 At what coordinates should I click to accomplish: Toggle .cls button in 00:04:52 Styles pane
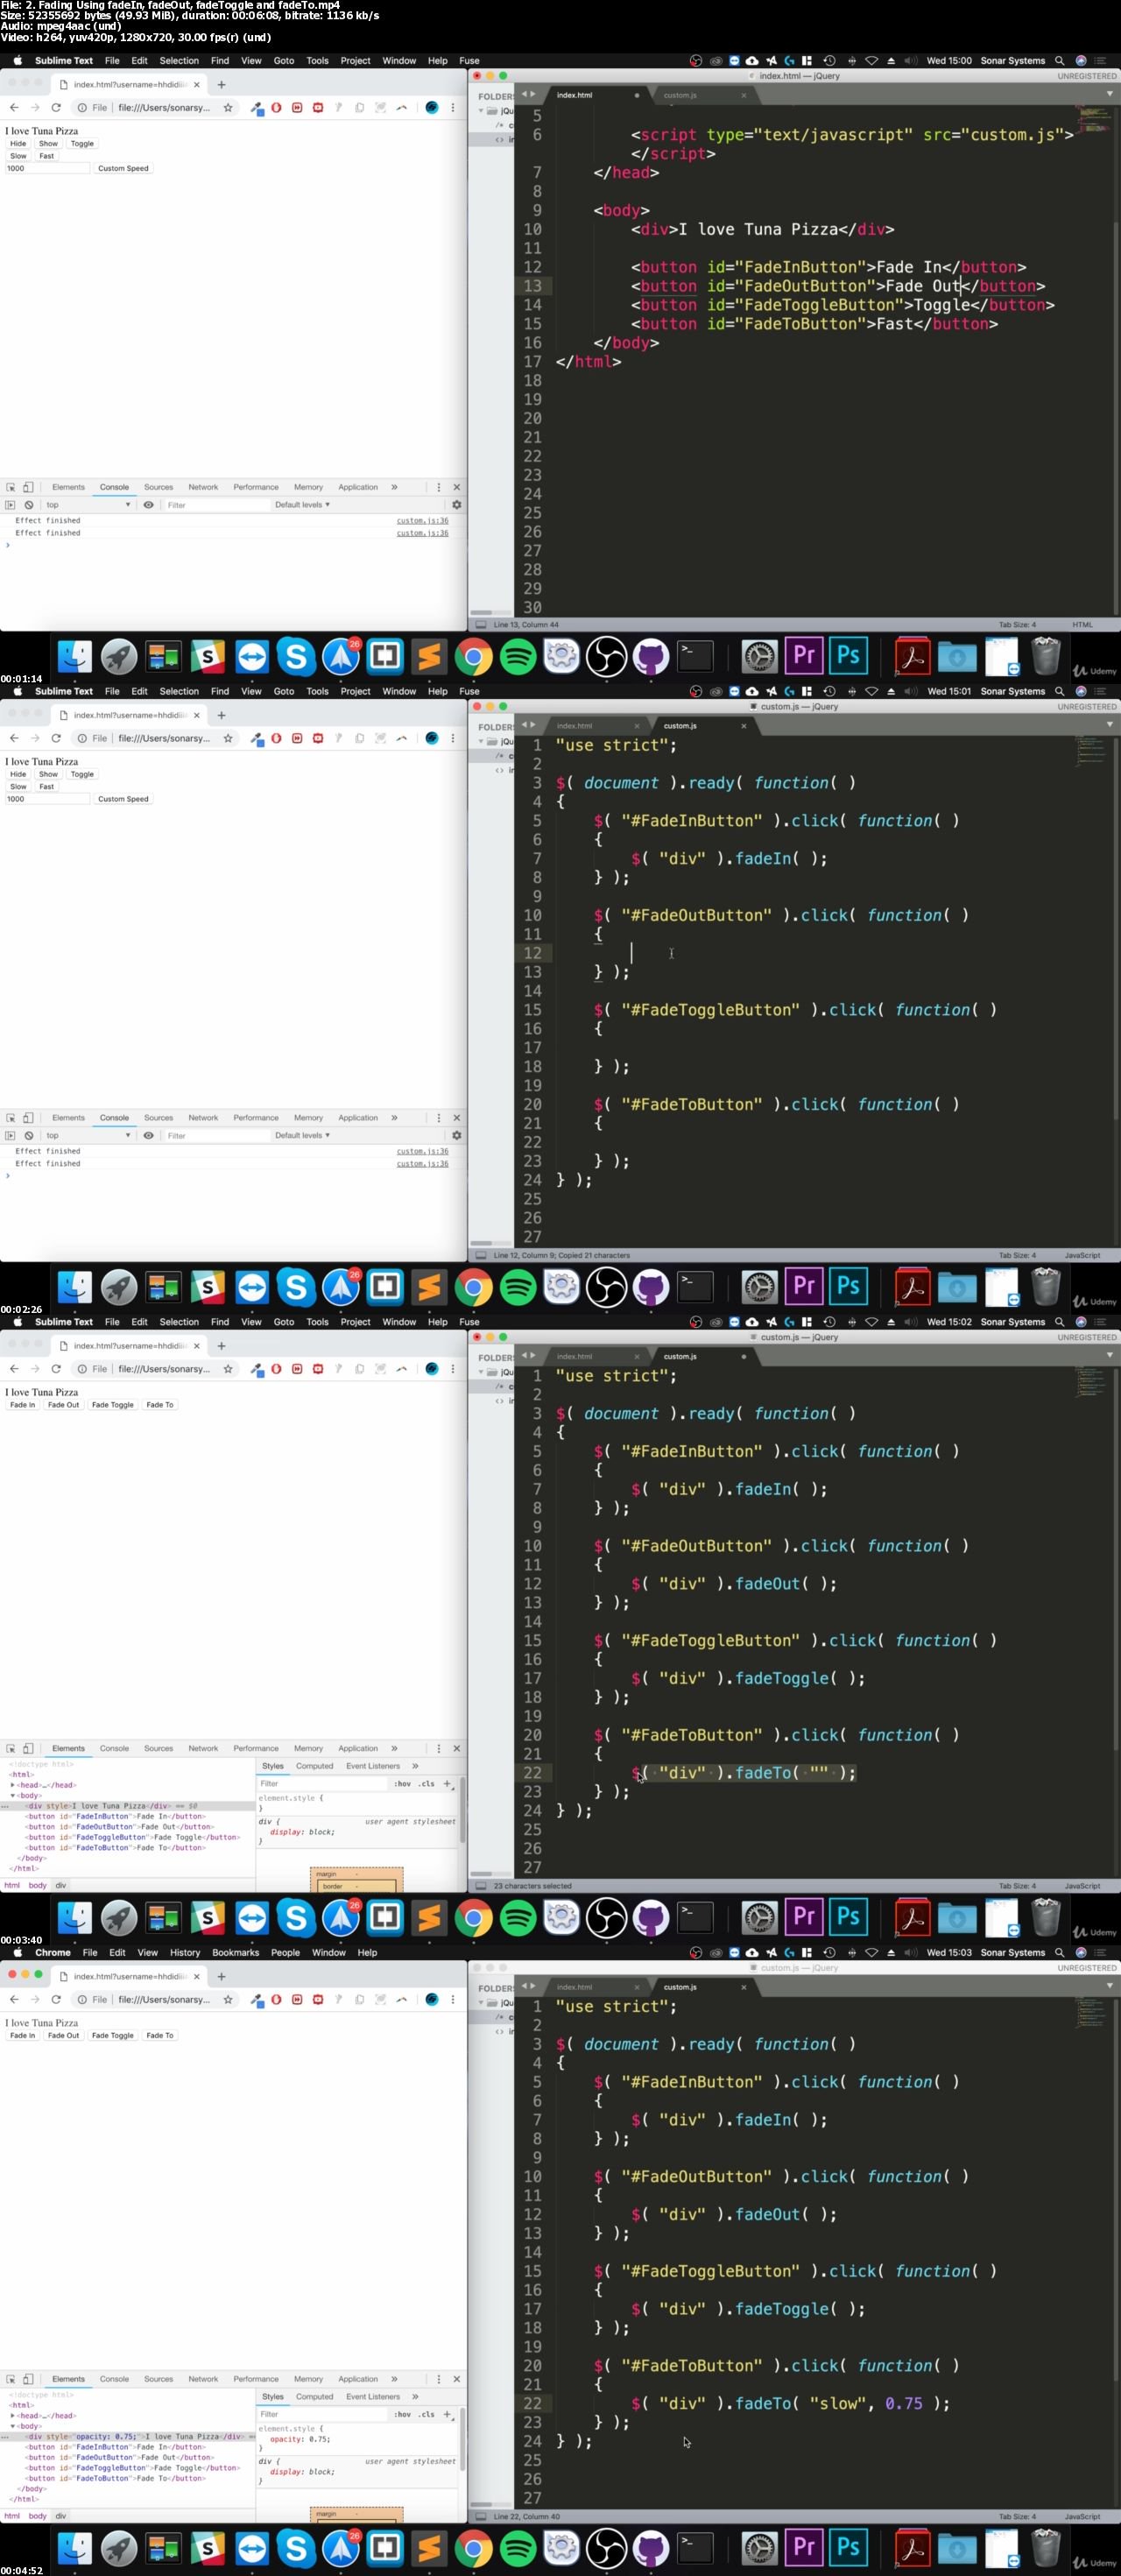(x=427, y=2415)
